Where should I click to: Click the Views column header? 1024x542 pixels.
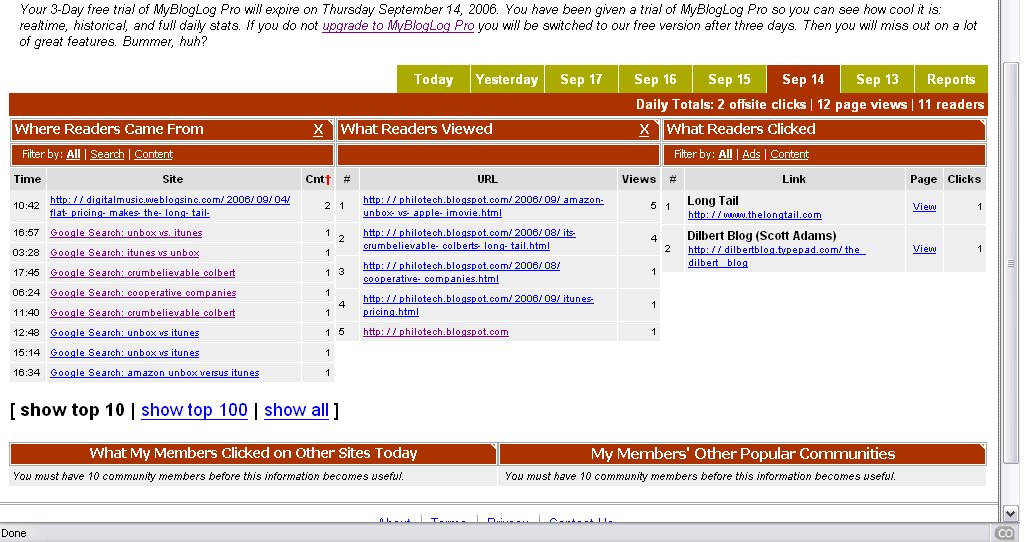click(x=639, y=180)
